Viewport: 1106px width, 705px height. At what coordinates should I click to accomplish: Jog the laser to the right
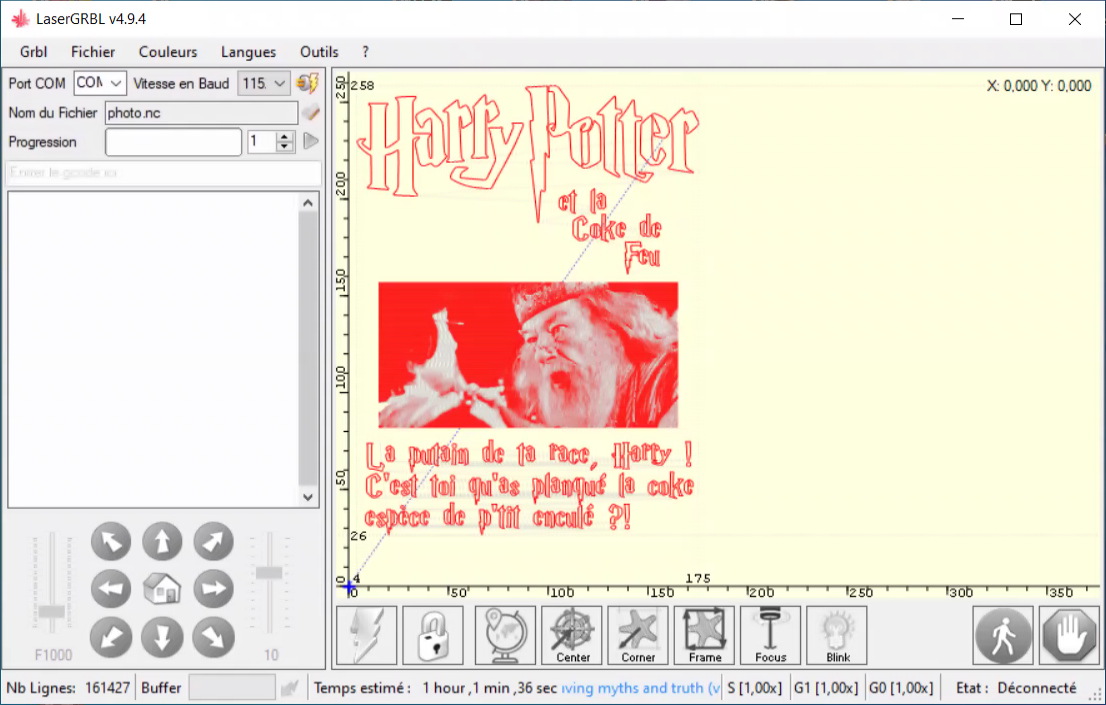(x=214, y=589)
